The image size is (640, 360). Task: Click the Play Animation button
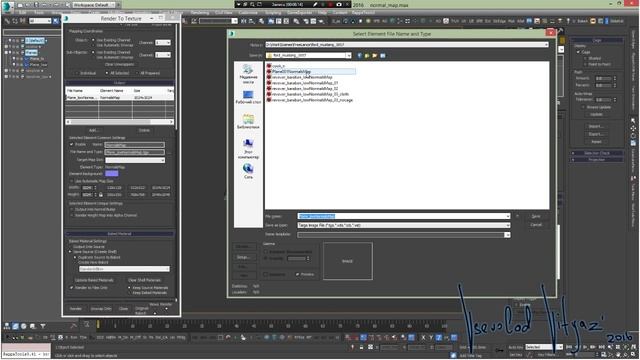(x=584, y=347)
